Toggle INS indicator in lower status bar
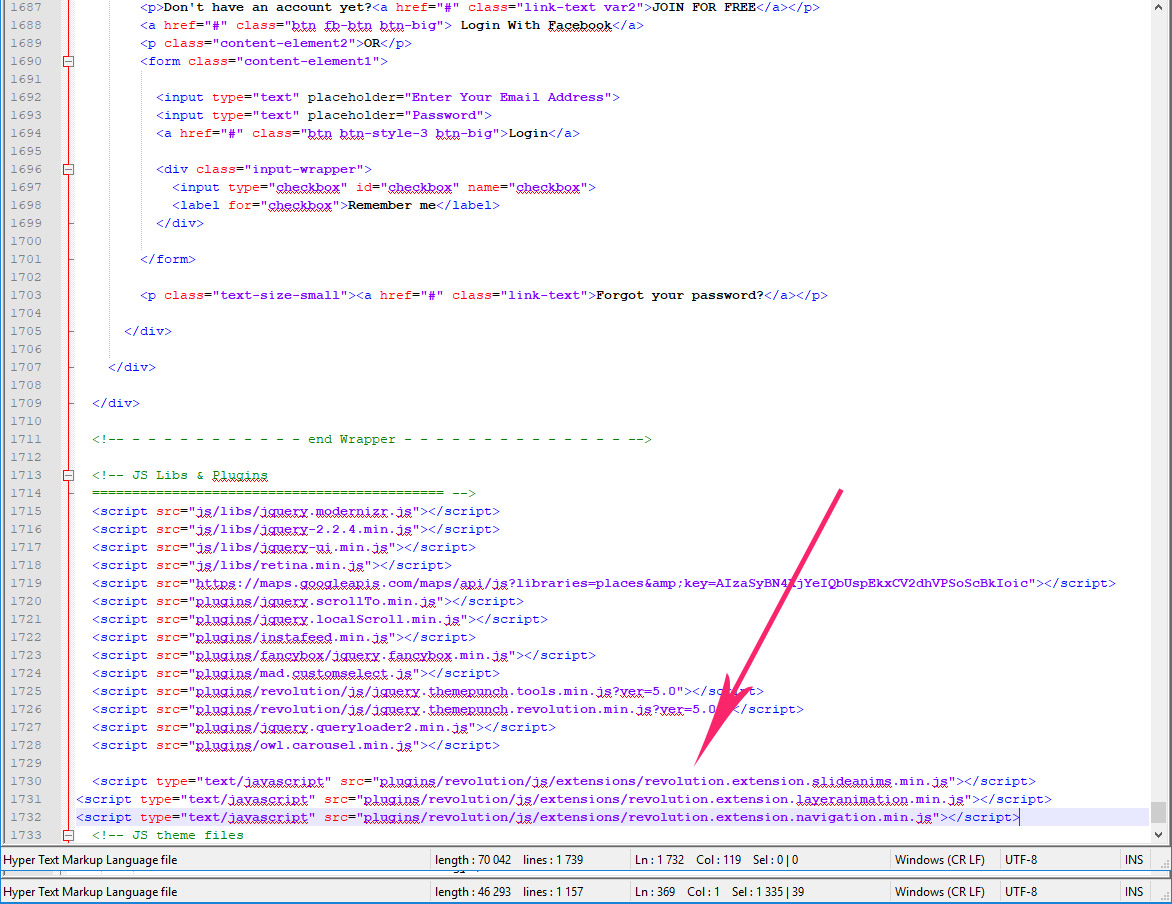Screen dimensions: 1172x904 tap(1133, 891)
